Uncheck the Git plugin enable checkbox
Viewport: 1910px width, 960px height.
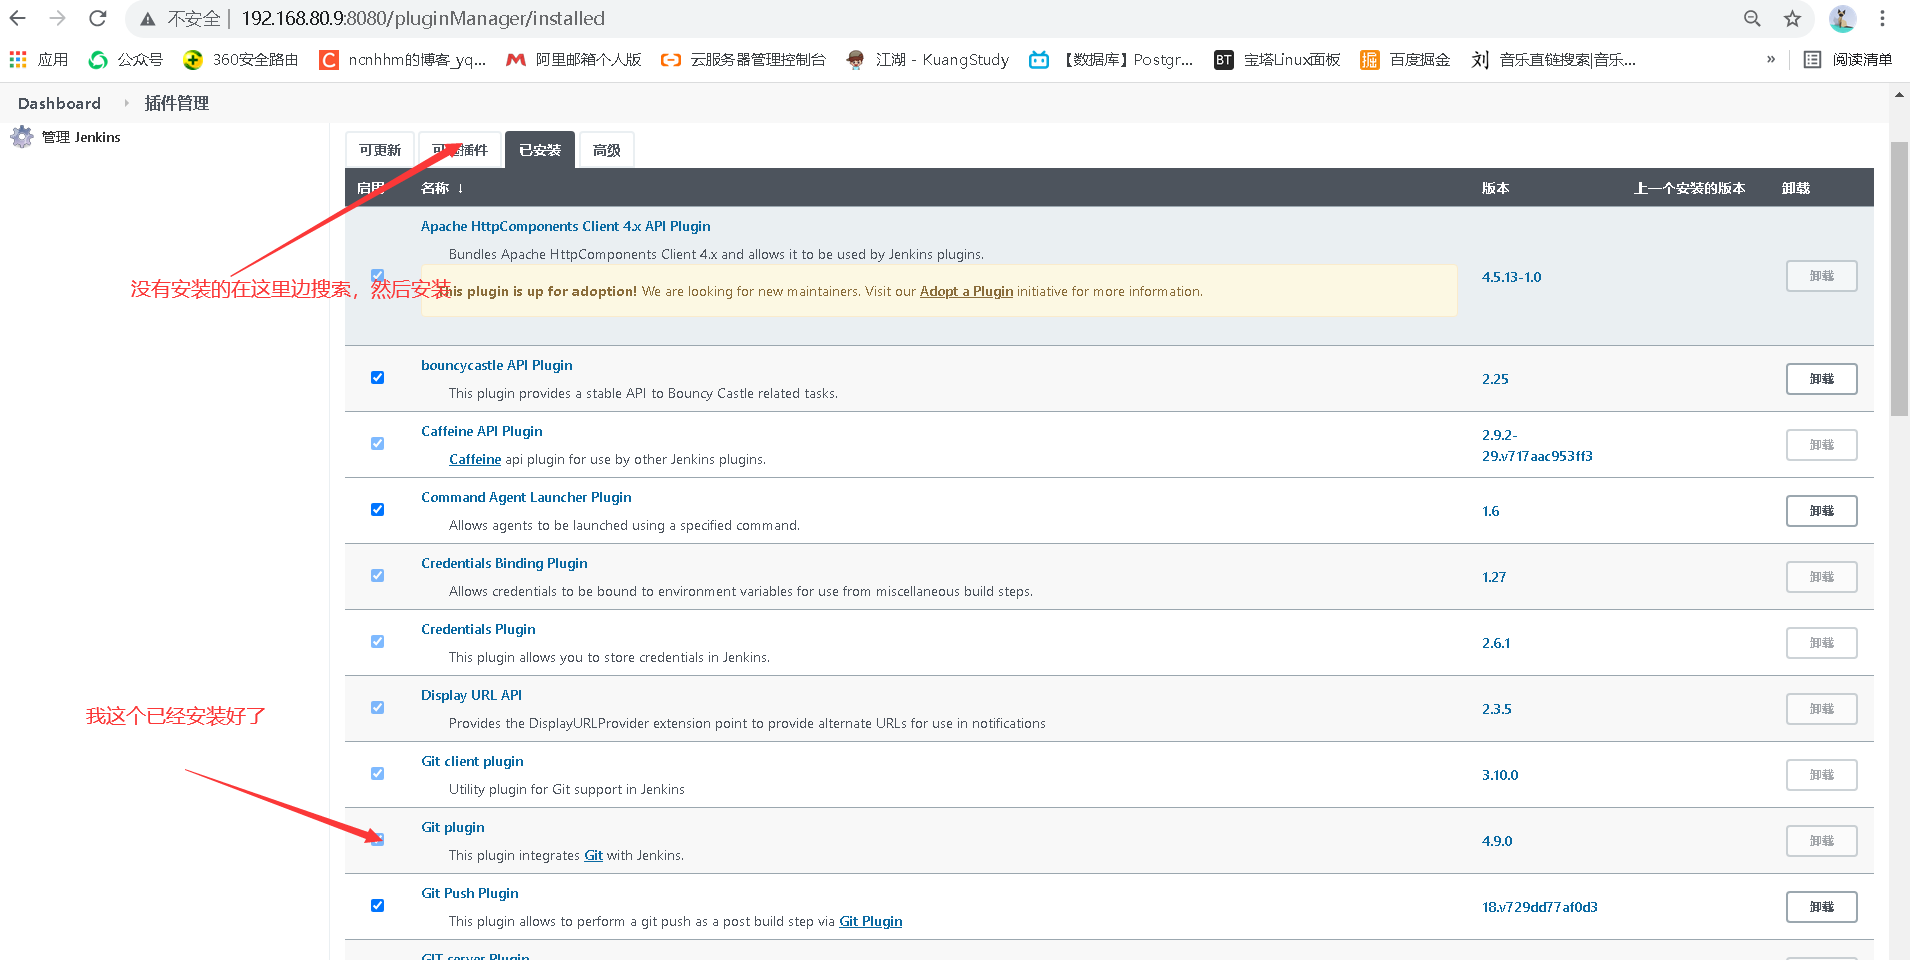[x=377, y=840]
